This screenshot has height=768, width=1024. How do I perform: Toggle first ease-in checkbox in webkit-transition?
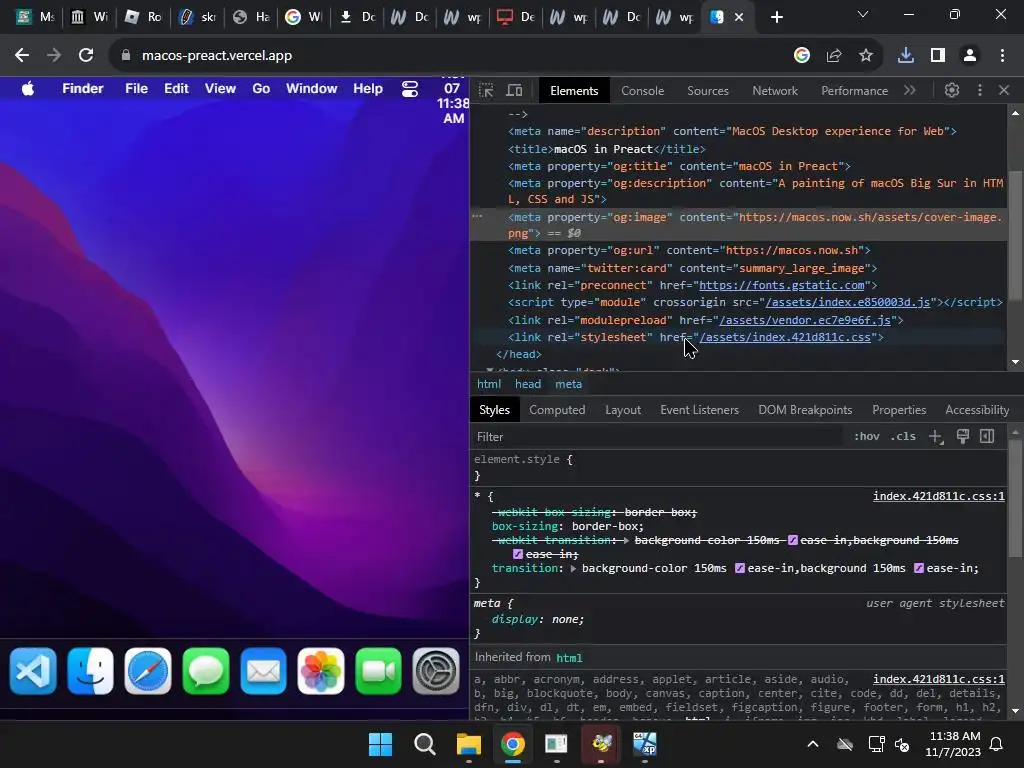[x=793, y=540]
